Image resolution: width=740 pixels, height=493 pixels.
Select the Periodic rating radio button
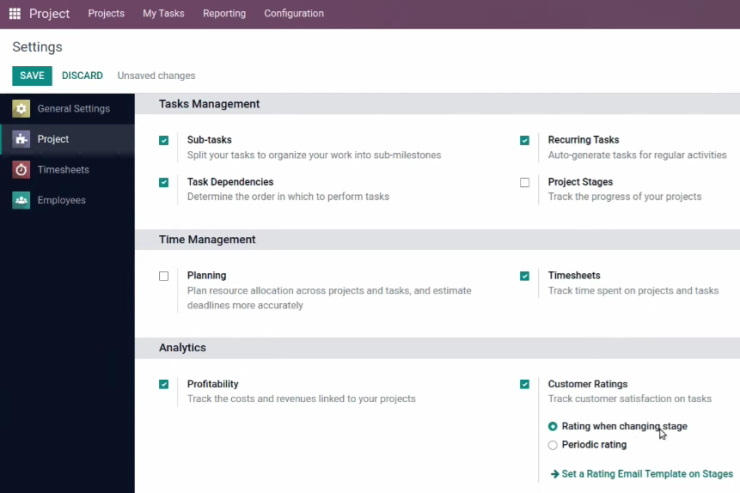(x=553, y=445)
